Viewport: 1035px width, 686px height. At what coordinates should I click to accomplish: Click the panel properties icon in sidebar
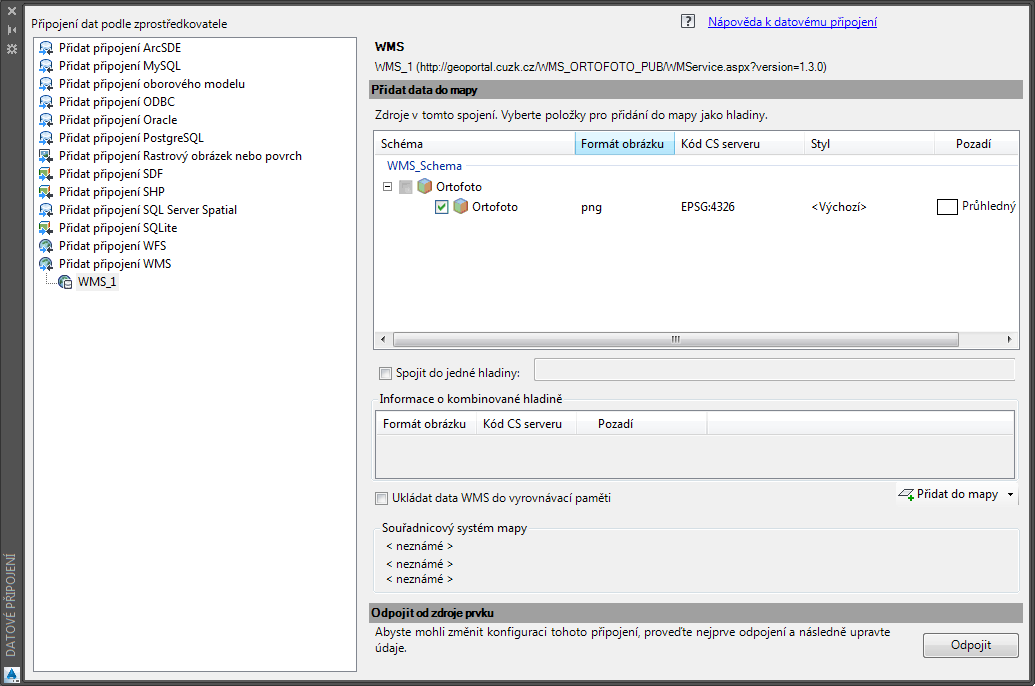12,48
